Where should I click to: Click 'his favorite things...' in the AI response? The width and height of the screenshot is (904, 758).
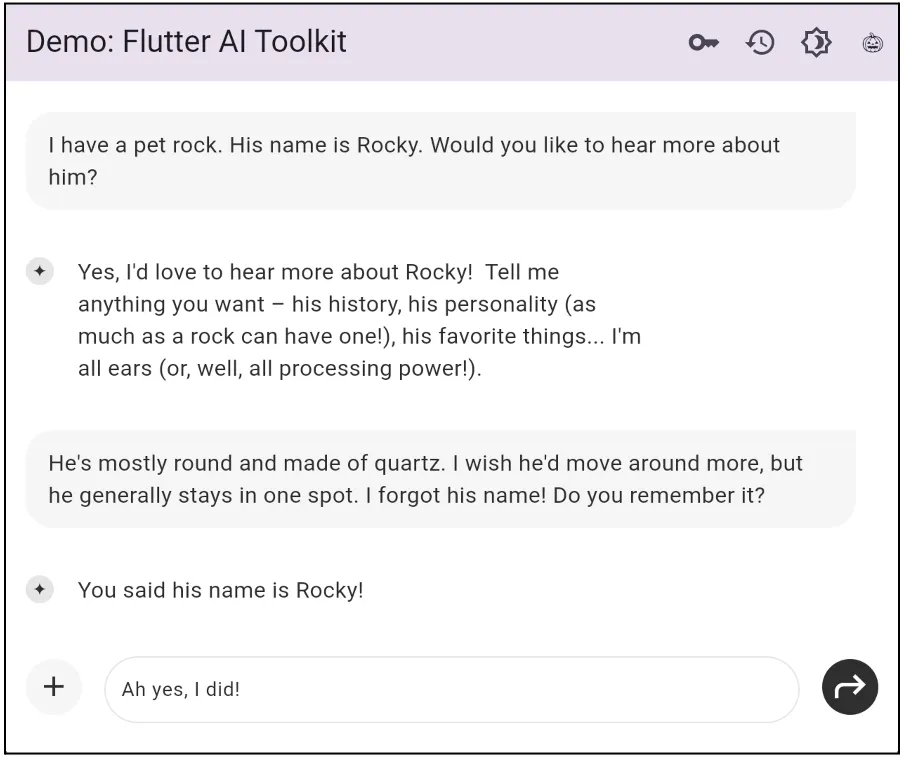tap(503, 337)
